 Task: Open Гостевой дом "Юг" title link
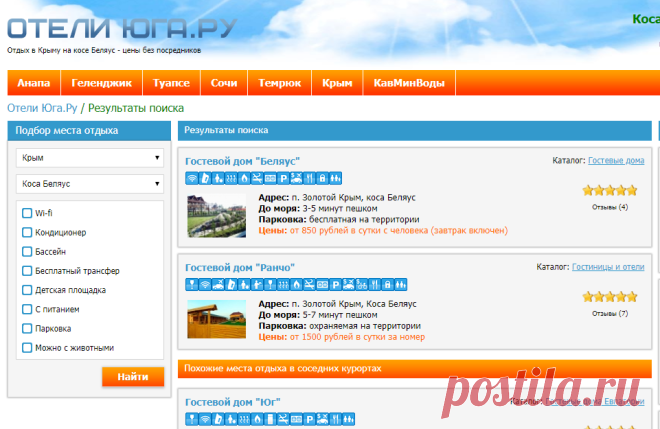[233, 402]
